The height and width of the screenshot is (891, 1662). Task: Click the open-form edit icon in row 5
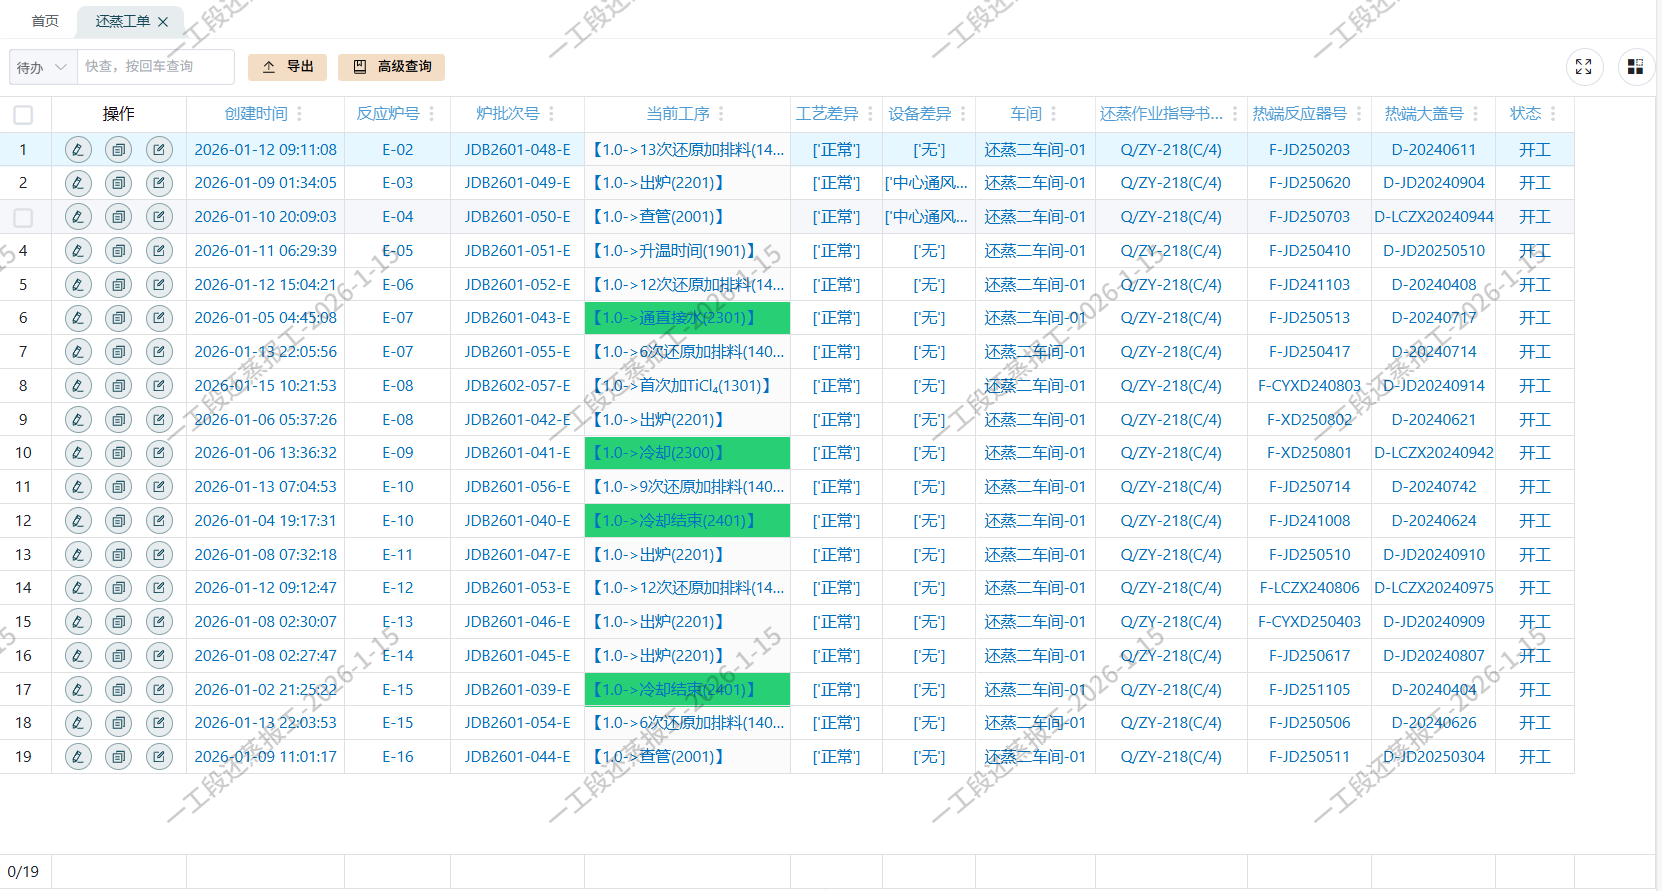(159, 285)
